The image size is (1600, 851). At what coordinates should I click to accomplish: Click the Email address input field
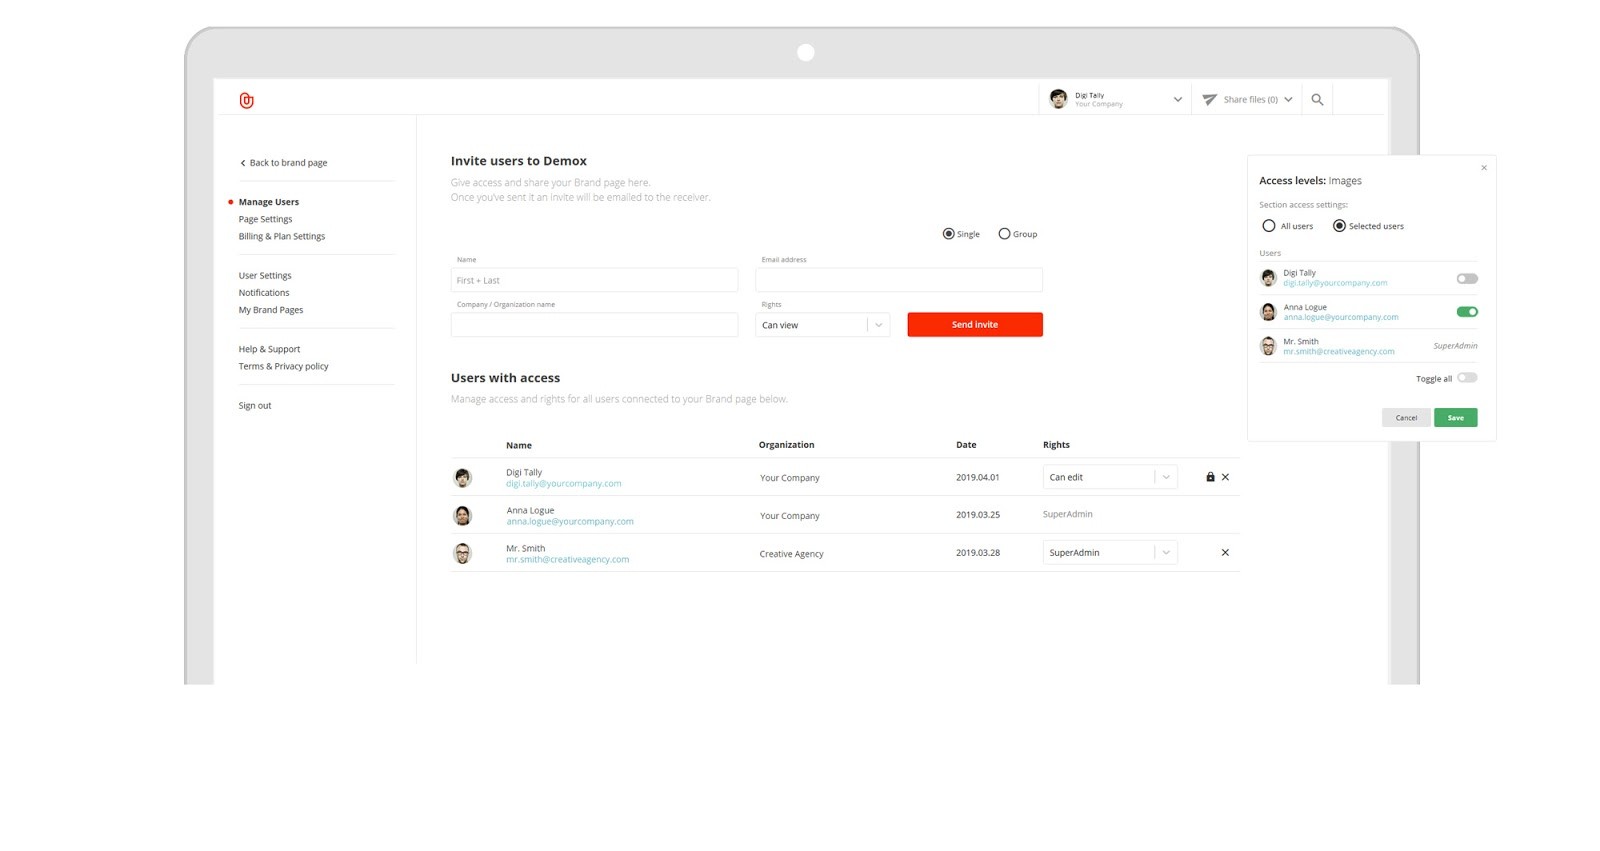pyautogui.click(x=898, y=280)
